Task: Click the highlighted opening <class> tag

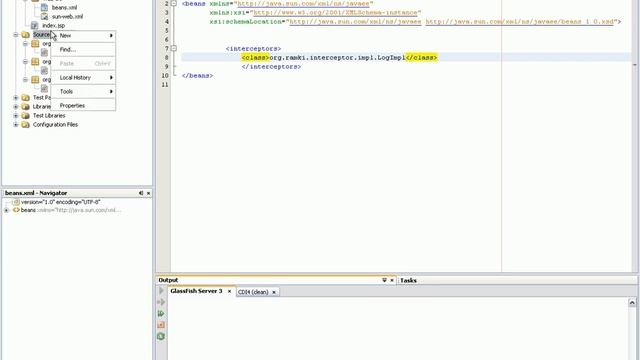Action: point(255,58)
